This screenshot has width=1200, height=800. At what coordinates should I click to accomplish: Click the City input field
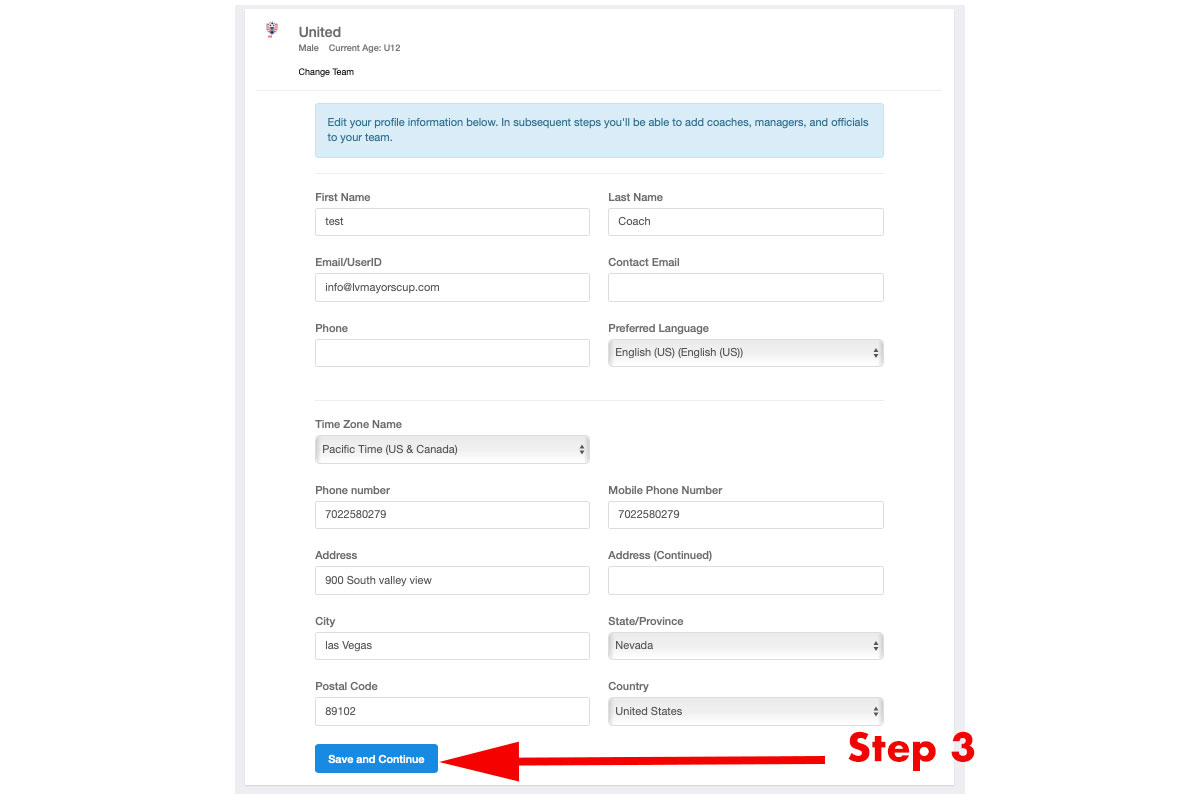[x=452, y=646]
